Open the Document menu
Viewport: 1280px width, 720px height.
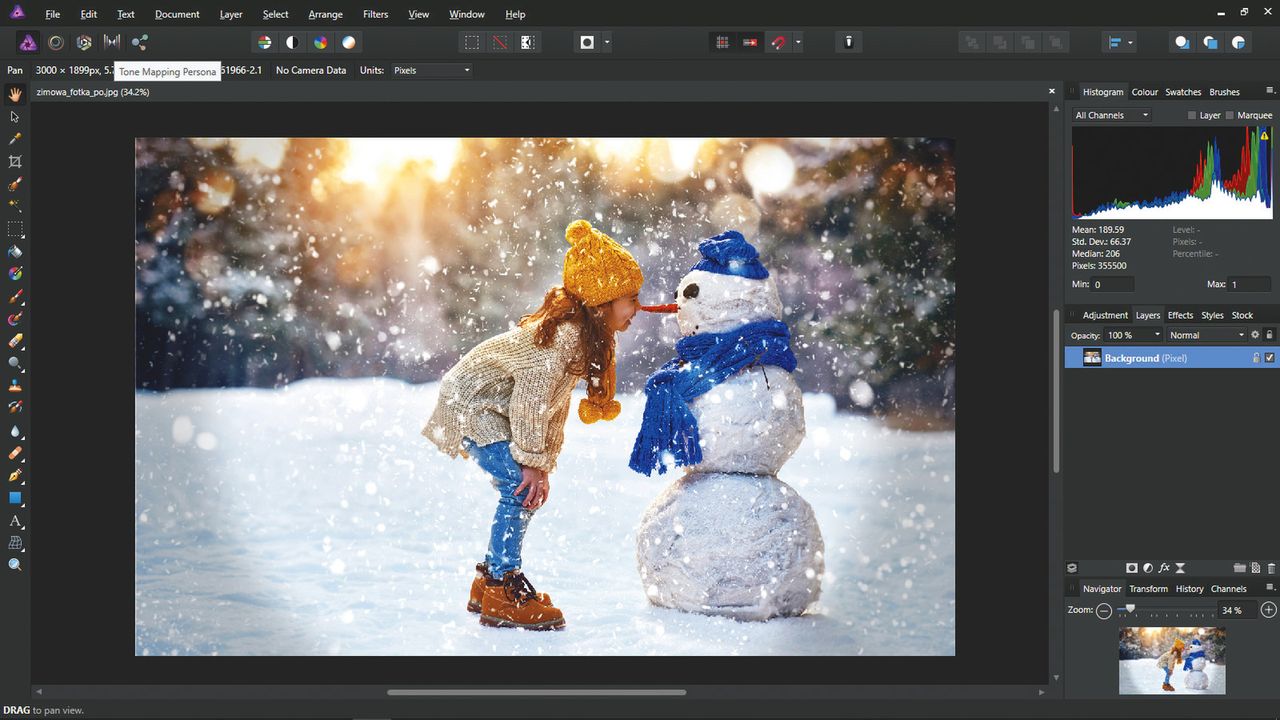pos(177,14)
